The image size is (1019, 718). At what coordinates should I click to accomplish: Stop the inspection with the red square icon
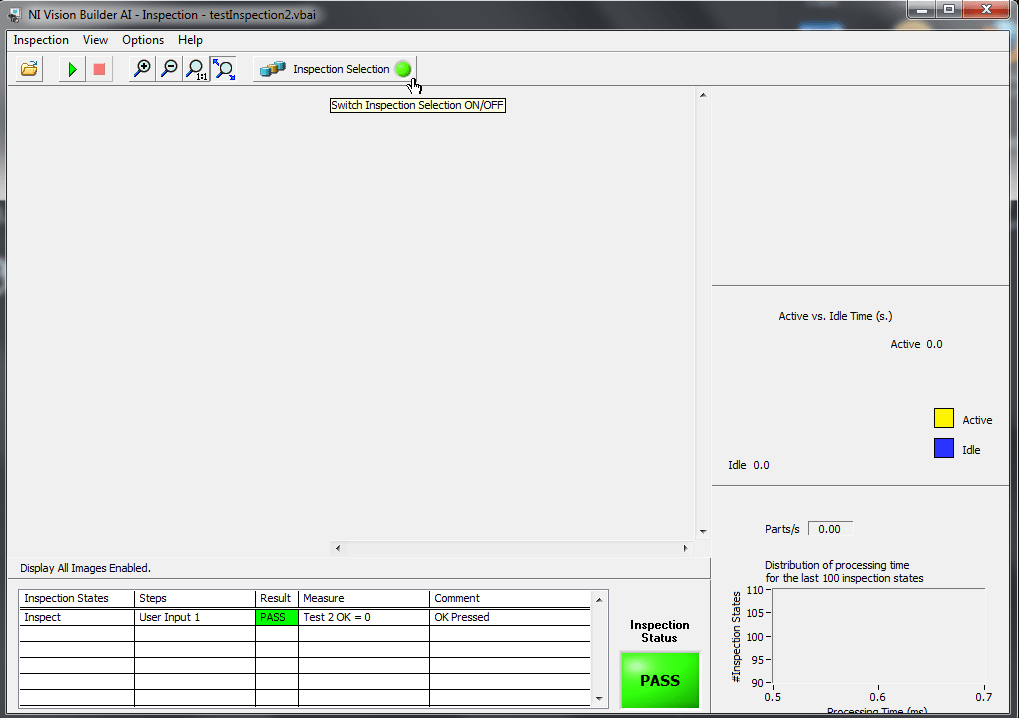[98, 68]
